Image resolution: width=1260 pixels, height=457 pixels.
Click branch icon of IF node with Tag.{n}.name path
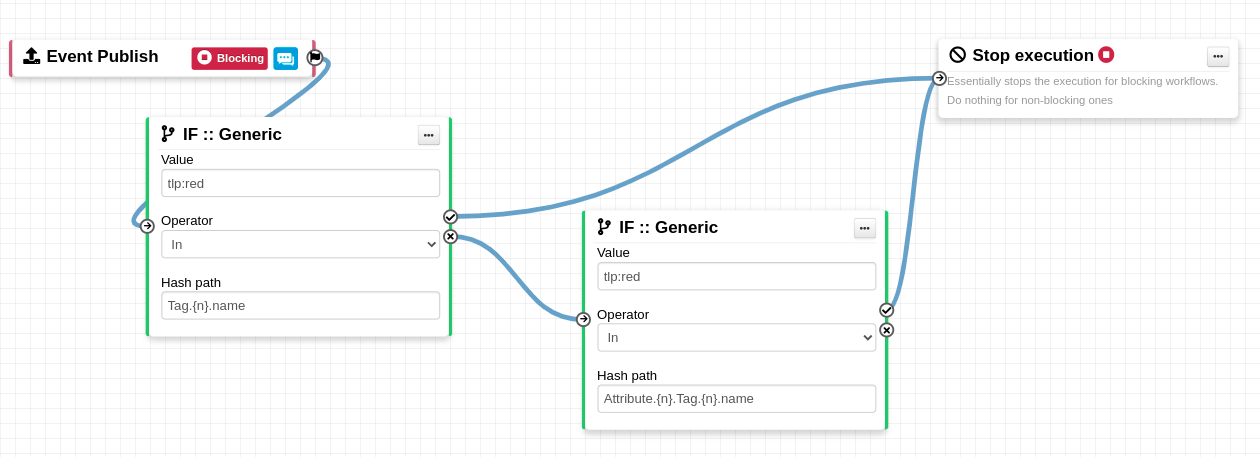[x=168, y=134]
